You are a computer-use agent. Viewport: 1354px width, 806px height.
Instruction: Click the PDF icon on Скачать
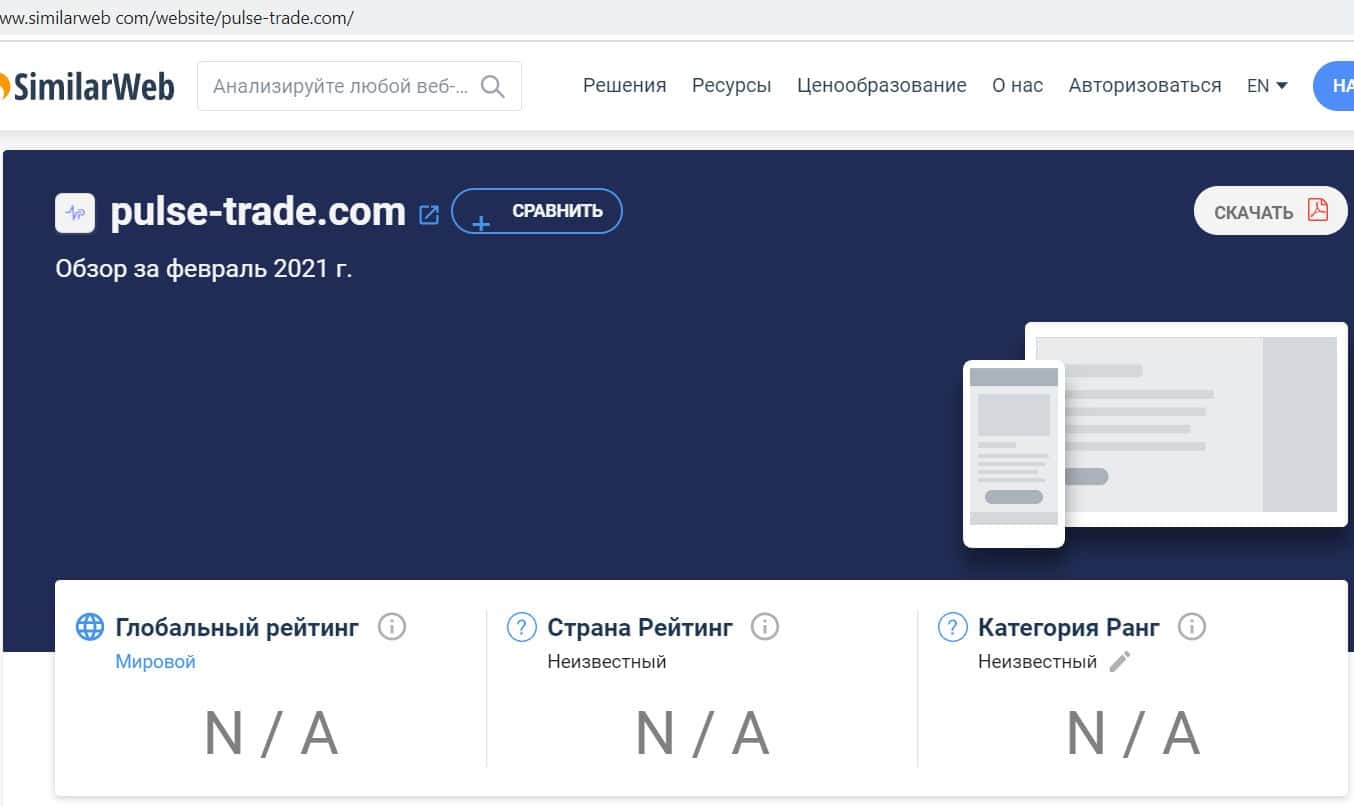click(1318, 210)
